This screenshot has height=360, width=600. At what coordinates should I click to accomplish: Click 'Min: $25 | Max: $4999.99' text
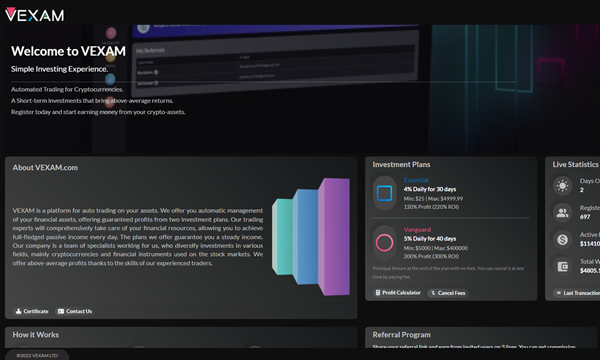[433, 199]
